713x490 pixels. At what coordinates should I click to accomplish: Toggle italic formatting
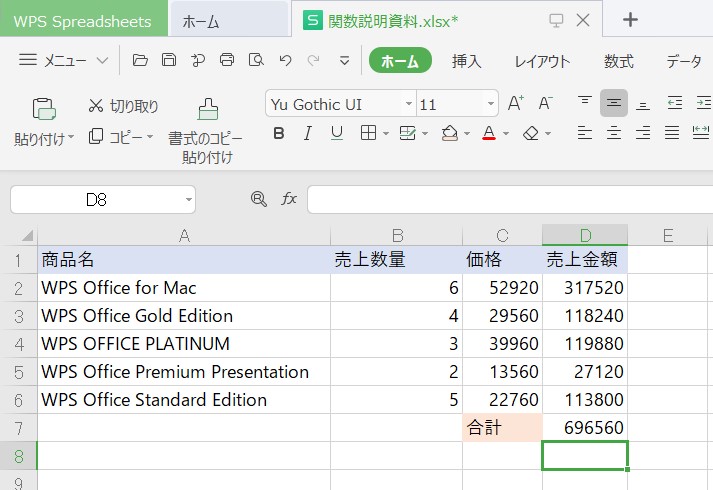point(307,133)
